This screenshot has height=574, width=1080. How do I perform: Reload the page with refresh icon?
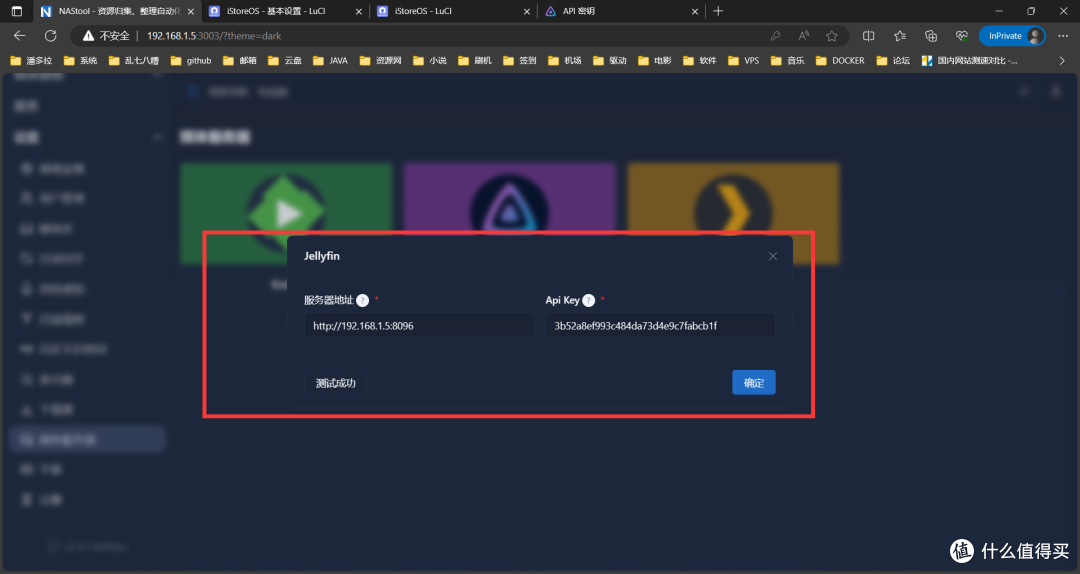50,36
